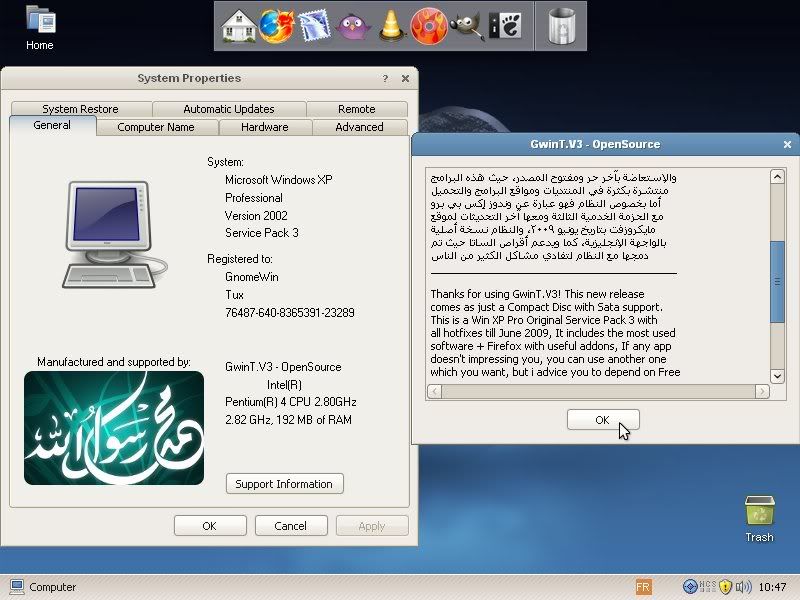Viewport: 800px width, 600px height.
Task: Switch to the System Restore tab
Action: click(81, 109)
